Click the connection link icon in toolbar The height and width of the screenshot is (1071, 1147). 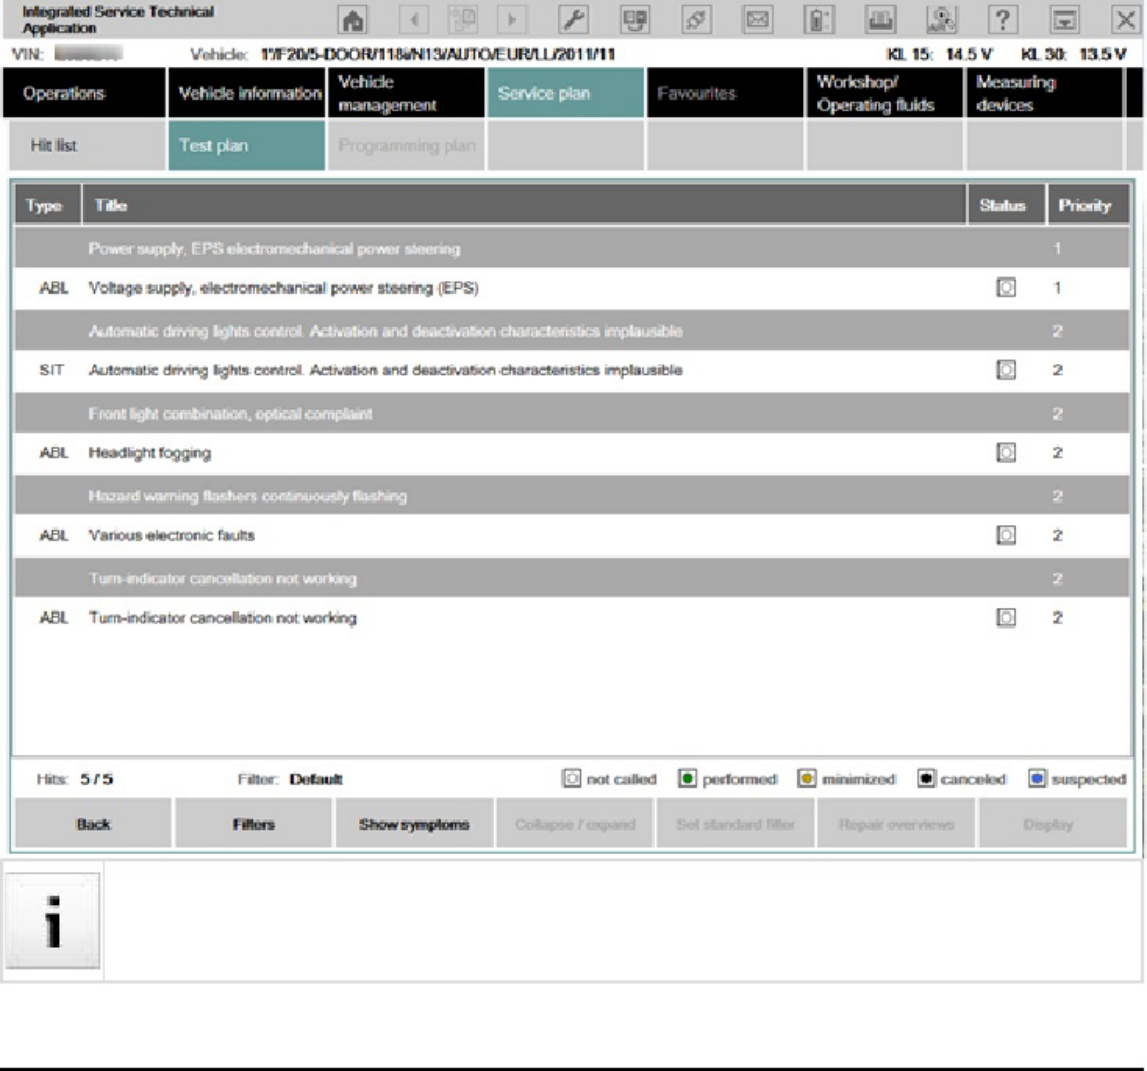696,20
